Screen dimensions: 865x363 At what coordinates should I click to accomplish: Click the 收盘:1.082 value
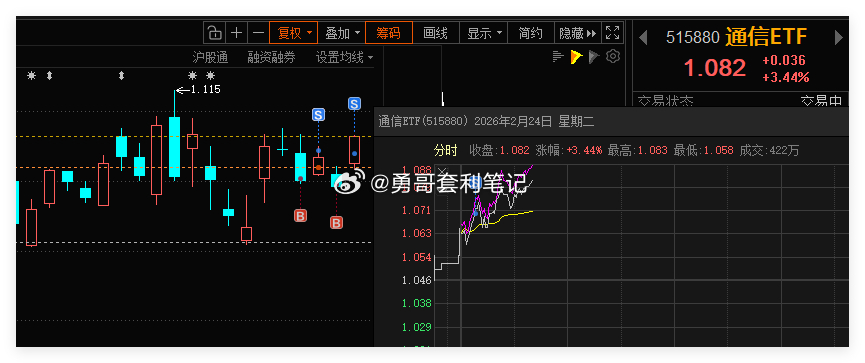tap(499, 150)
